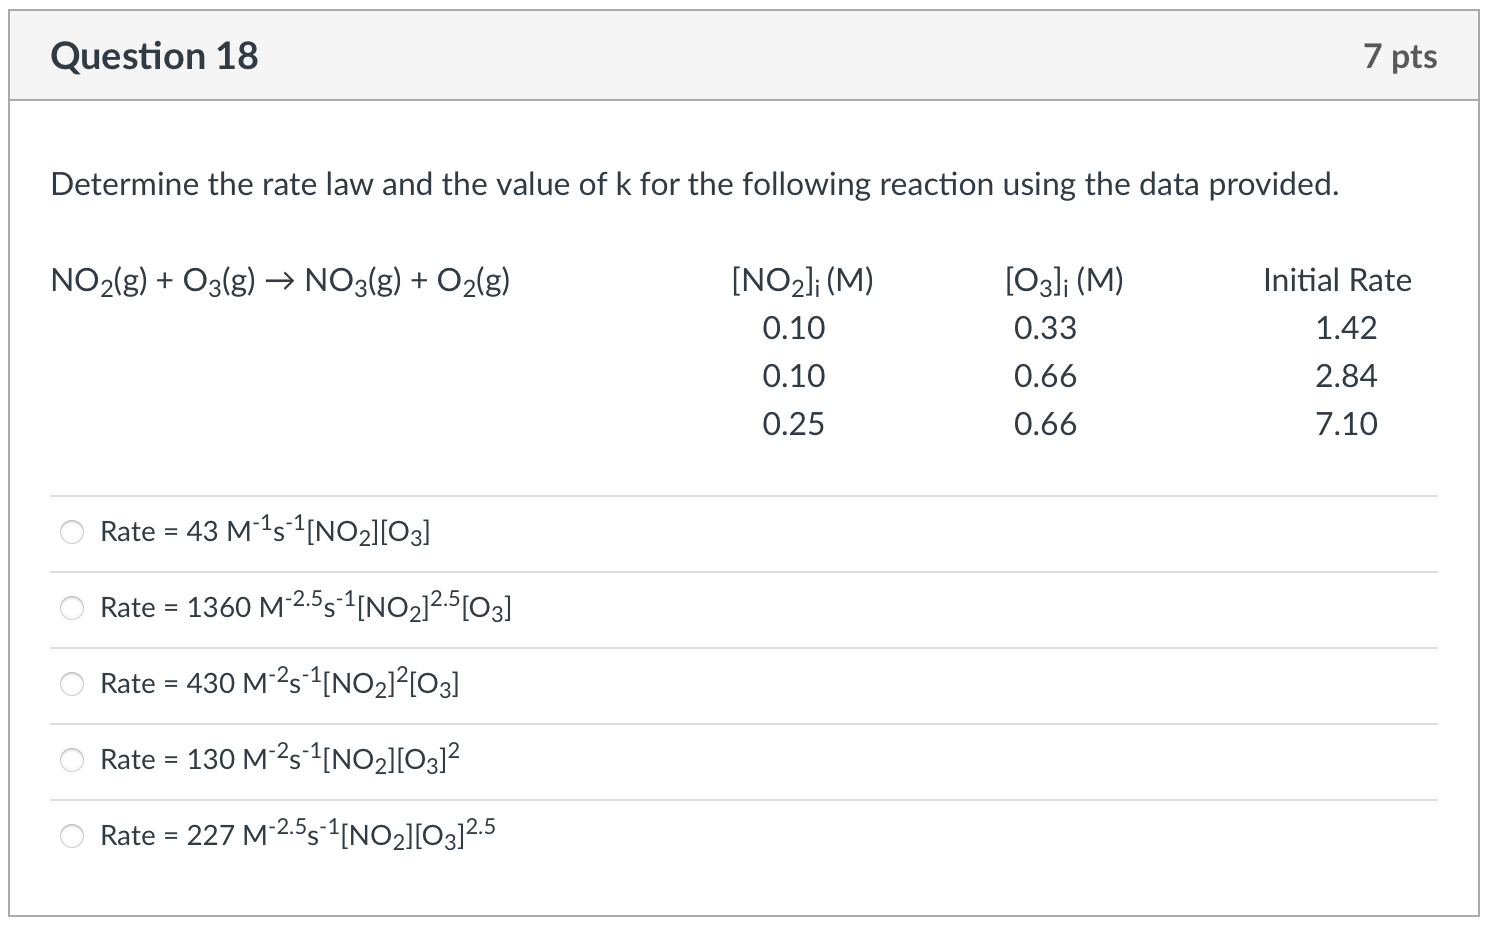Click the Question 18 header
1488x928 pixels.
pos(154,56)
